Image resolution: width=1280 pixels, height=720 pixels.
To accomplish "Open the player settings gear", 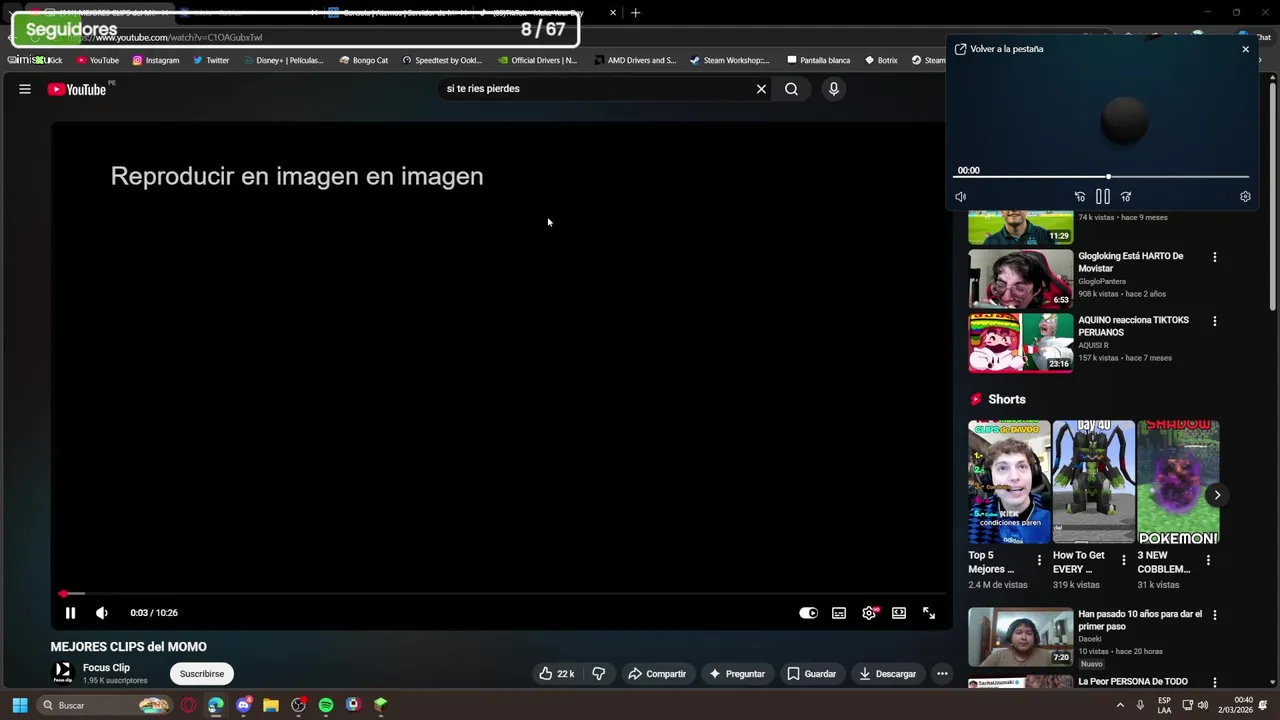I will coord(869,613).
